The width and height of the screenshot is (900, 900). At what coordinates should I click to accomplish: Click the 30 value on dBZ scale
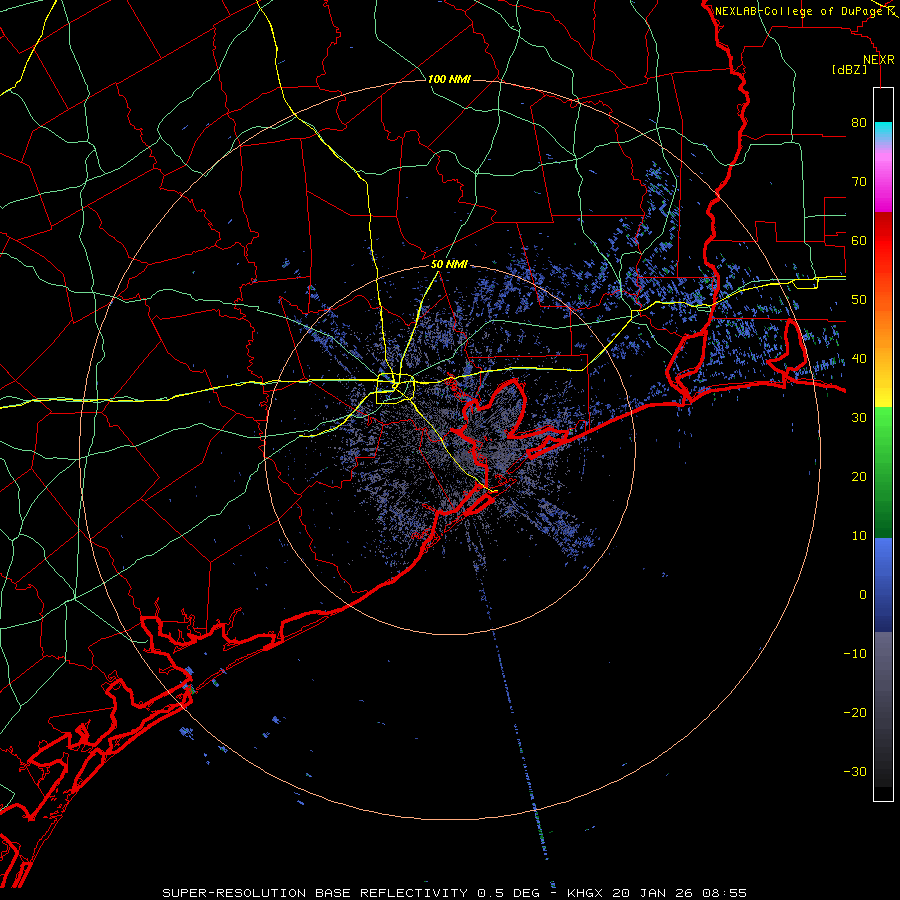[859, 418]
